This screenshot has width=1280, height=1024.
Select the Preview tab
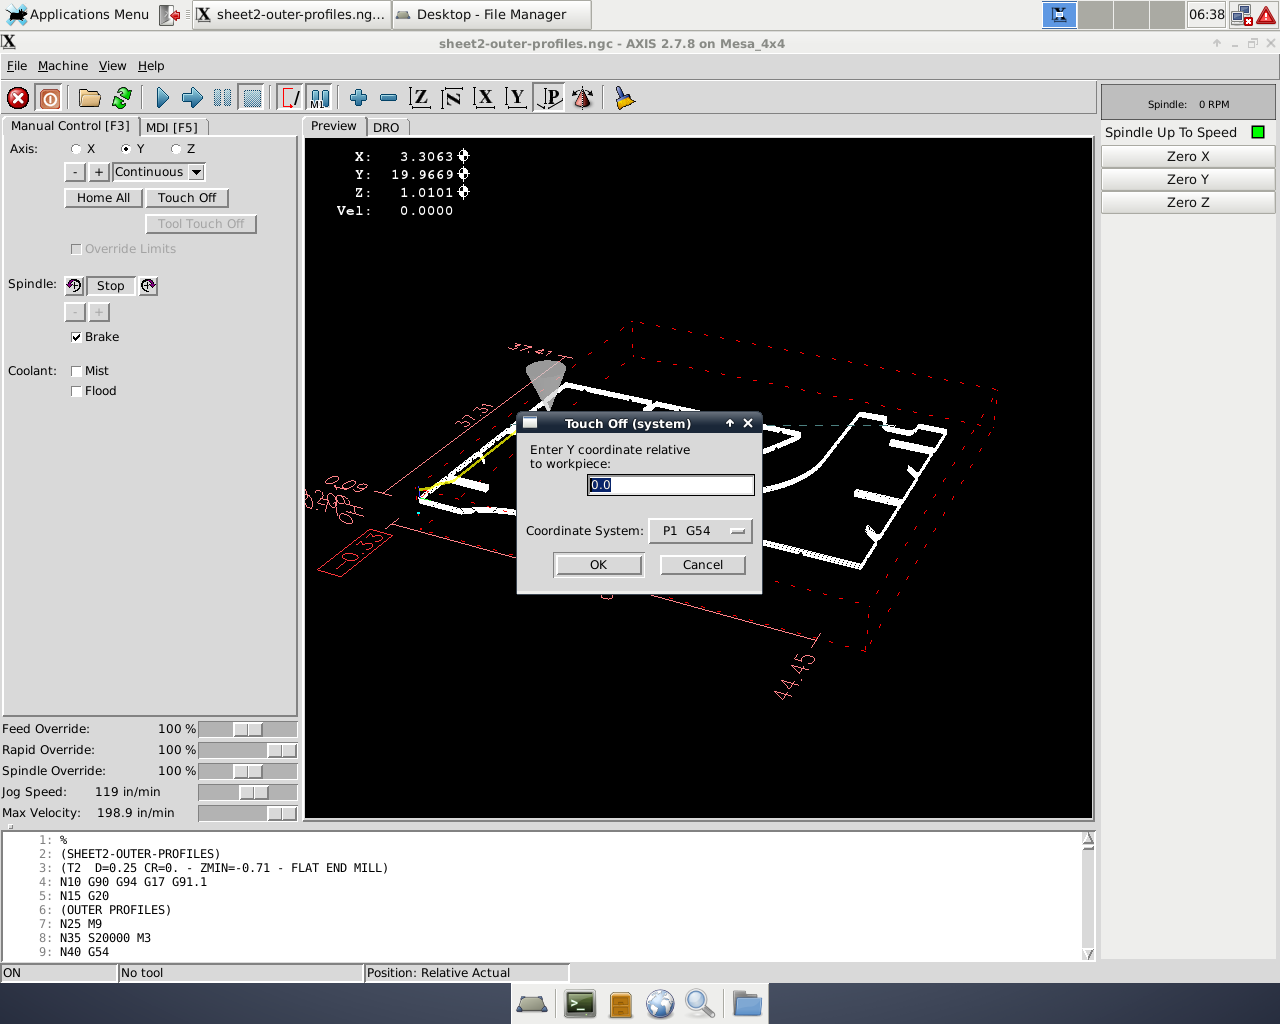(333, 126)
